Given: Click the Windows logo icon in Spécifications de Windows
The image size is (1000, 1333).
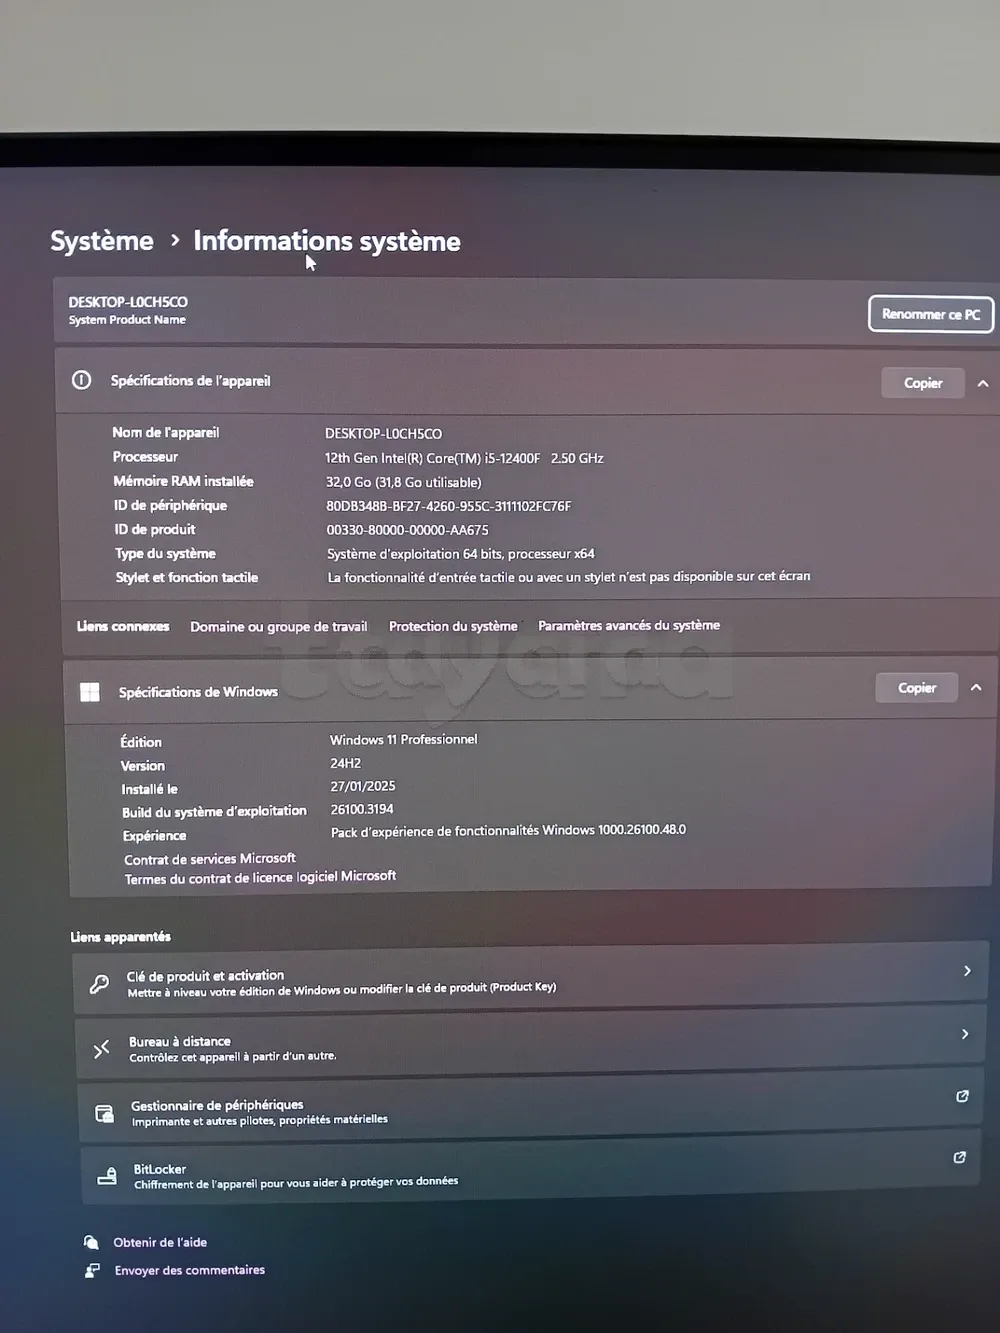Looking at the screenshot, I should click(90, 692).
